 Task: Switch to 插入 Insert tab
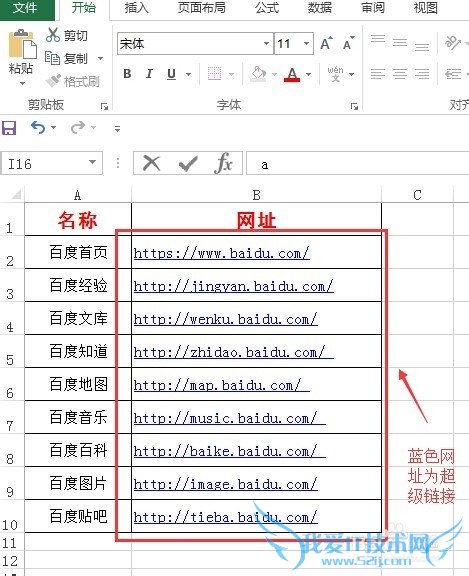(136, 8)
